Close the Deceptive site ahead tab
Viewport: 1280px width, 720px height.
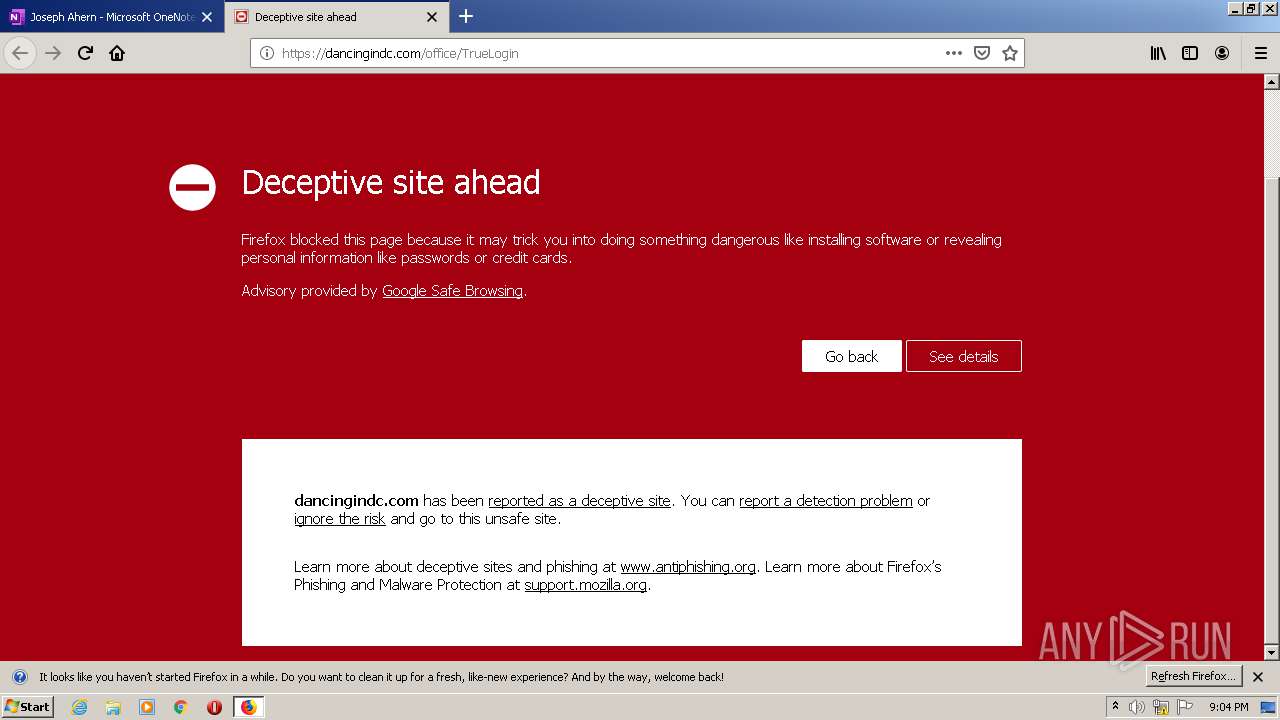pyautogui.click(x=432, y=17)
